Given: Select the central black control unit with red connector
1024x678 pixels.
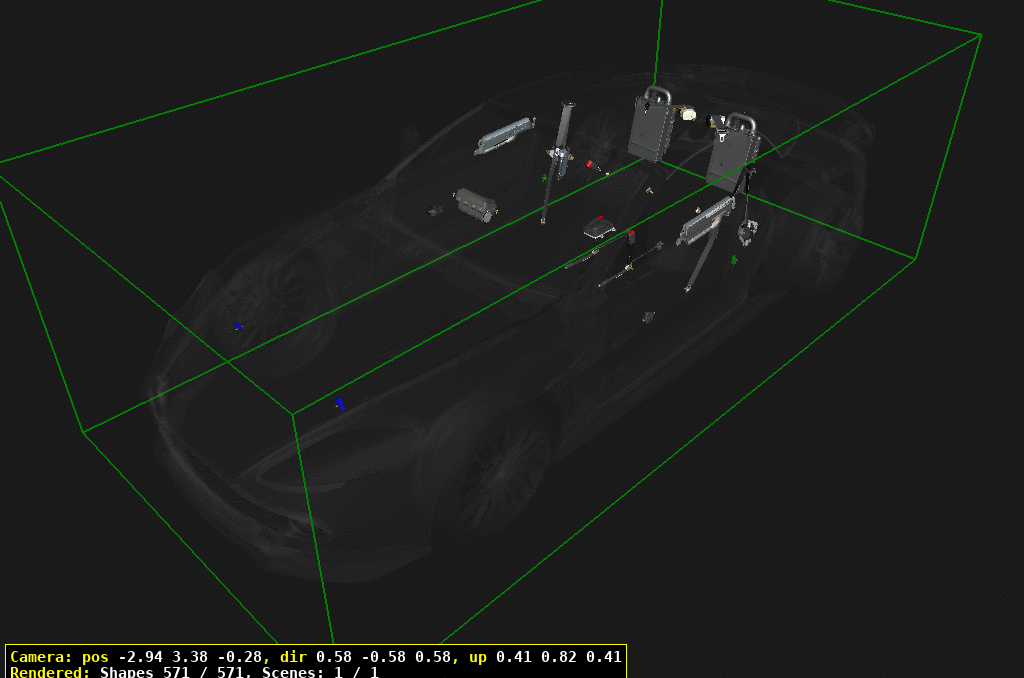Looking at the screenshot, I should (599, 228).
